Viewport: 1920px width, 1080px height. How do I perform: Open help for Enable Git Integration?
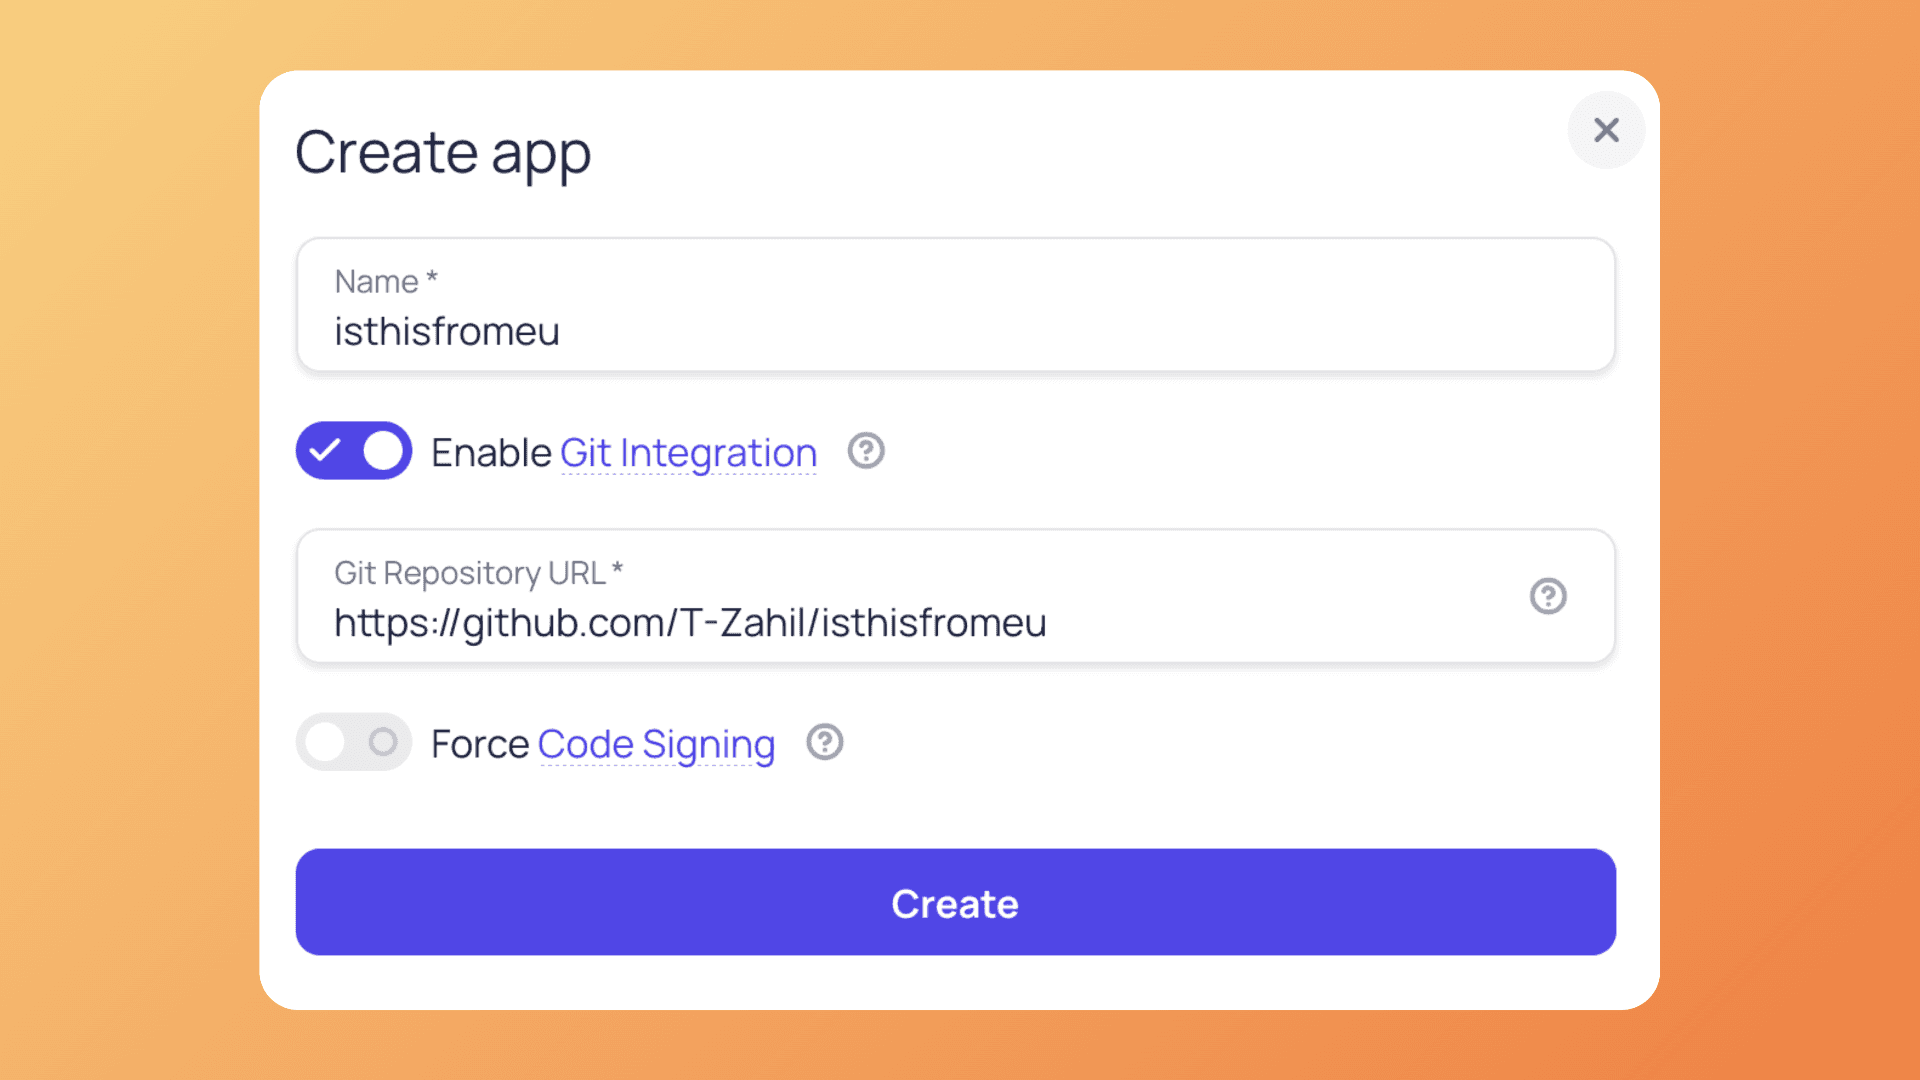(x=865, y=452)
